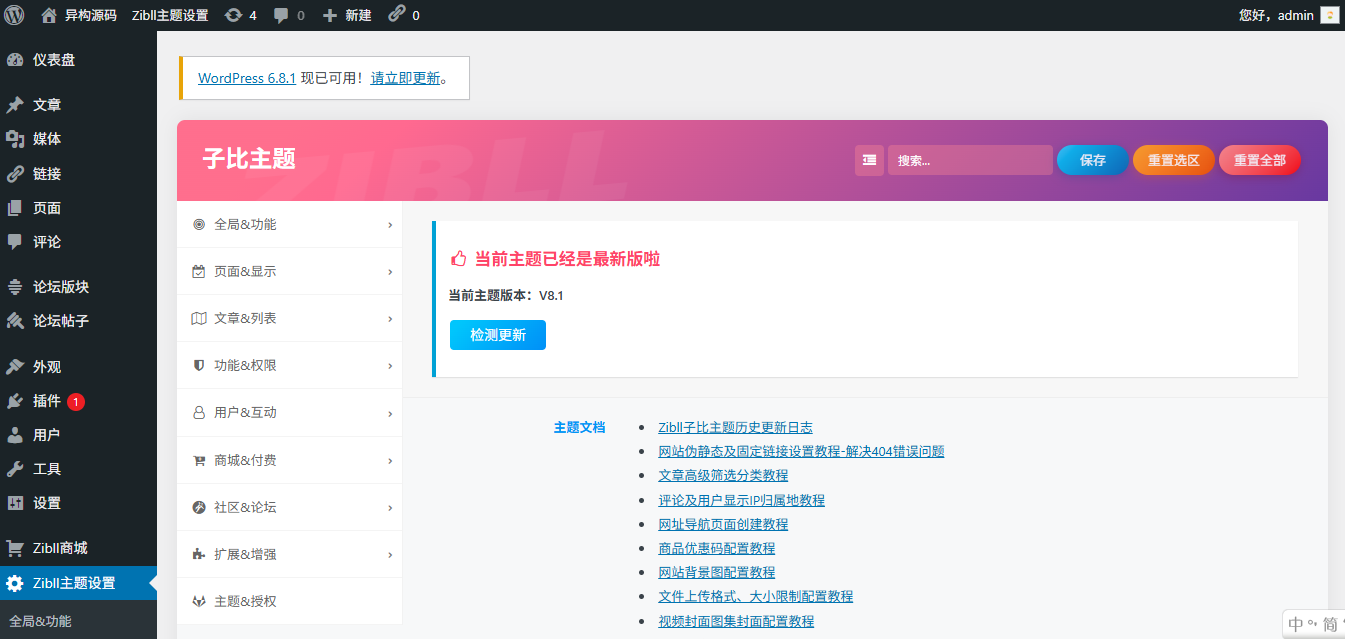Click inside the 搜索 search field
This screenshot has width=1345, height=639.
tap(970, 160)
